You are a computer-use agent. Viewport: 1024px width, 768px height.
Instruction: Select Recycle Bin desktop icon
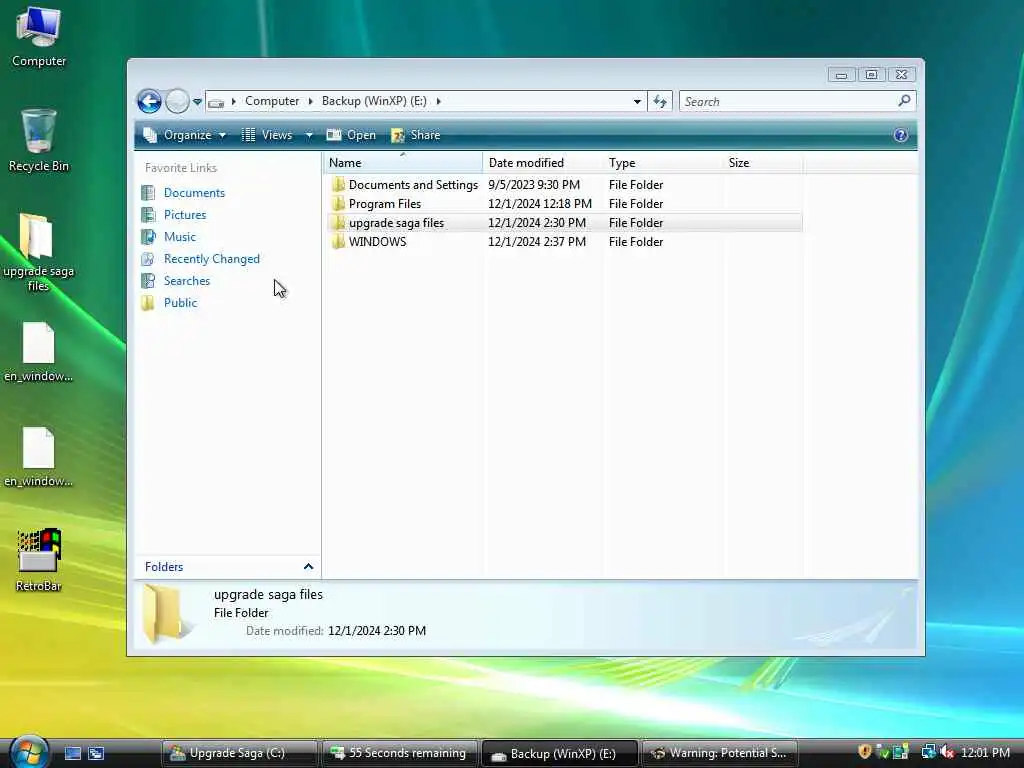click(39, 141)
